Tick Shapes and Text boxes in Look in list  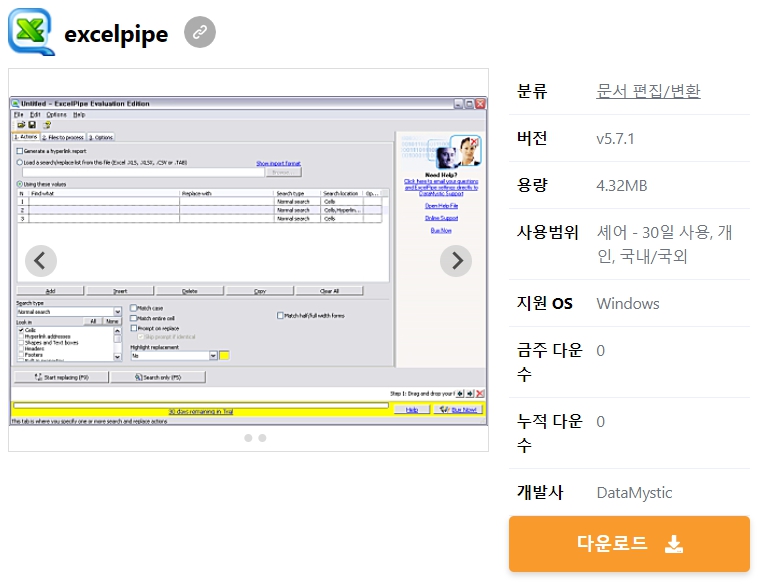[21, 343]
